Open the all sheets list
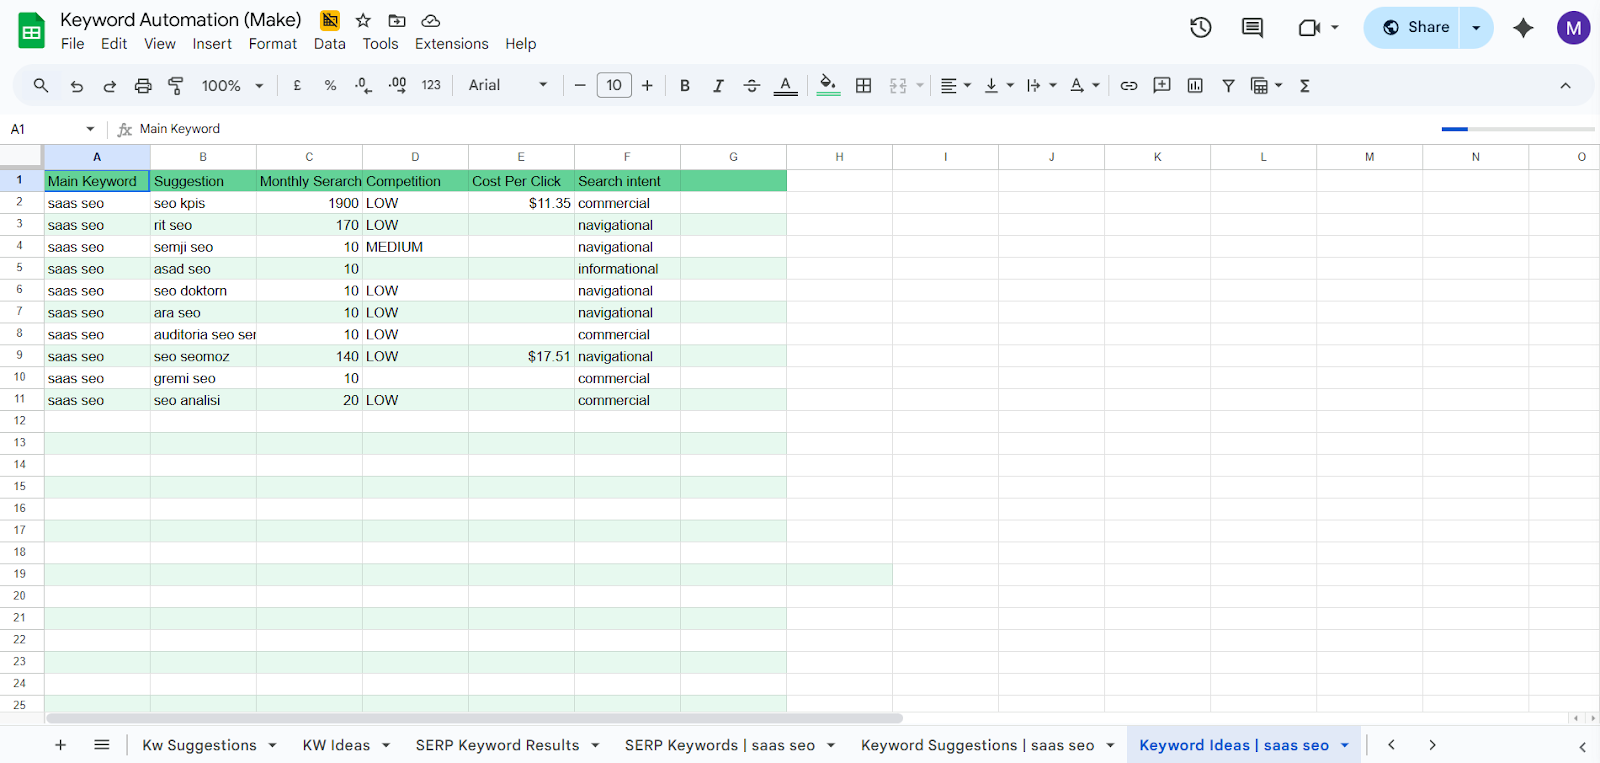The image size is (1600, 763). pos(101,745)
